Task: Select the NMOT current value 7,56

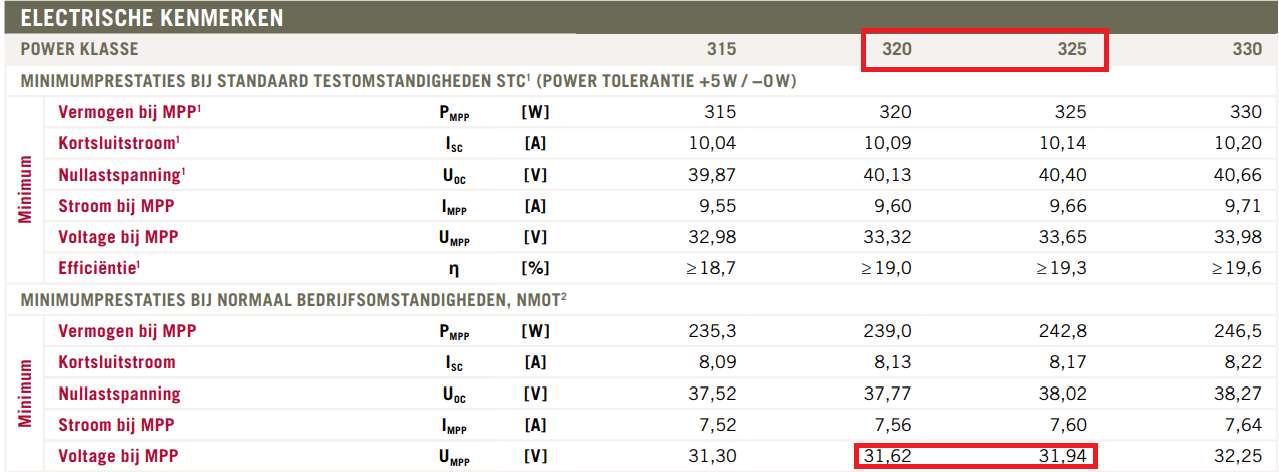Action: click(893, 425)
